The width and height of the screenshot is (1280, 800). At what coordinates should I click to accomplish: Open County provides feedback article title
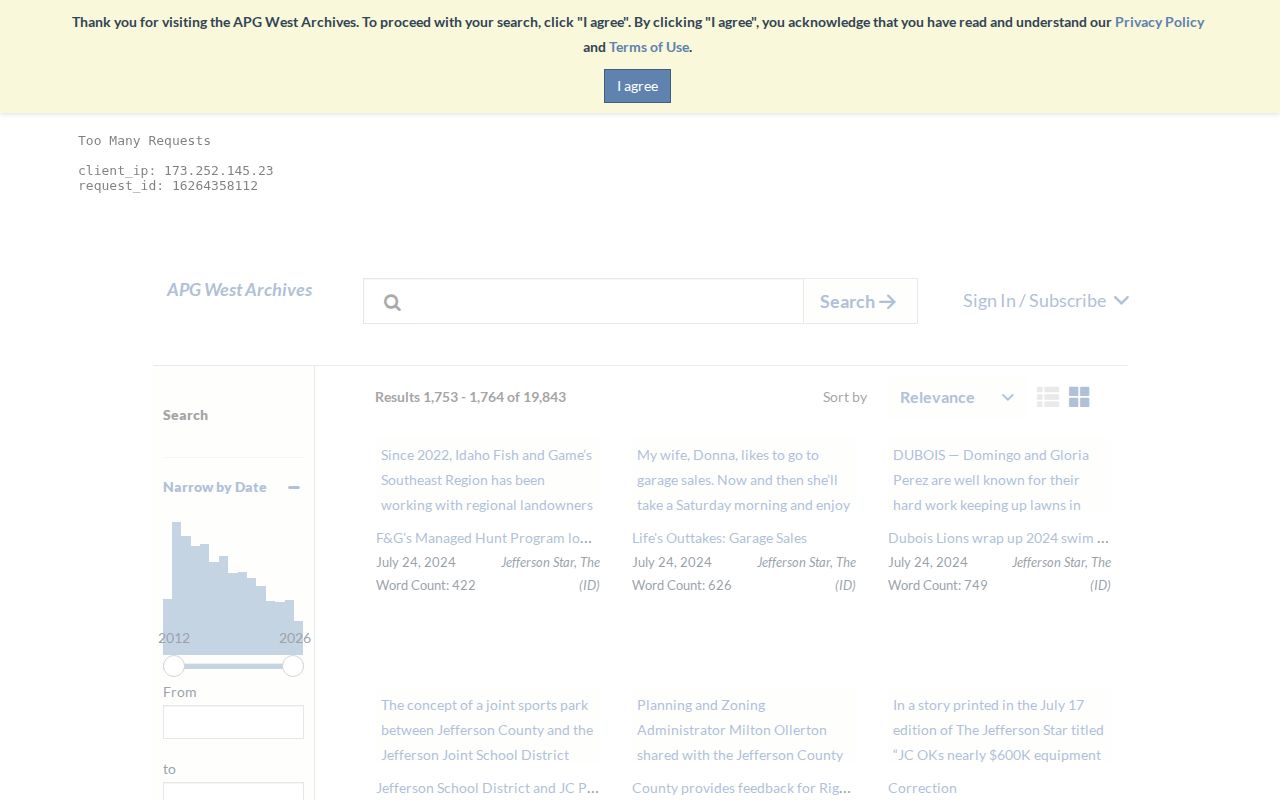click(x=741, y=788)
